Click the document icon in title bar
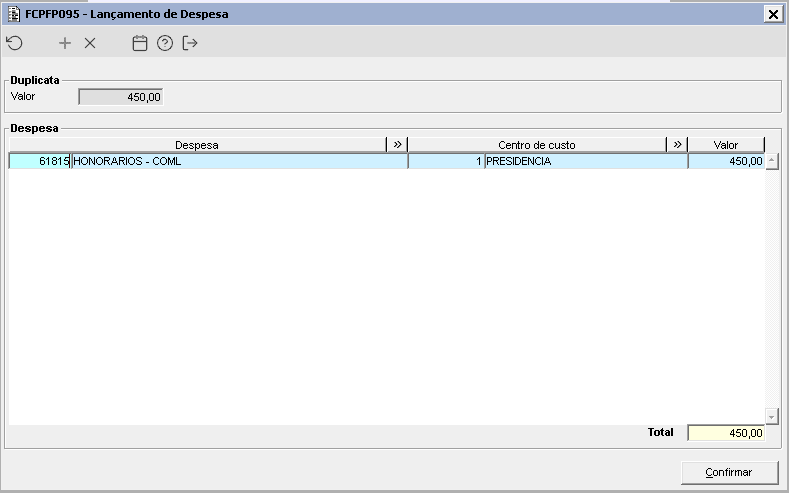Screen dimensions: 789x493 (14, 14)
